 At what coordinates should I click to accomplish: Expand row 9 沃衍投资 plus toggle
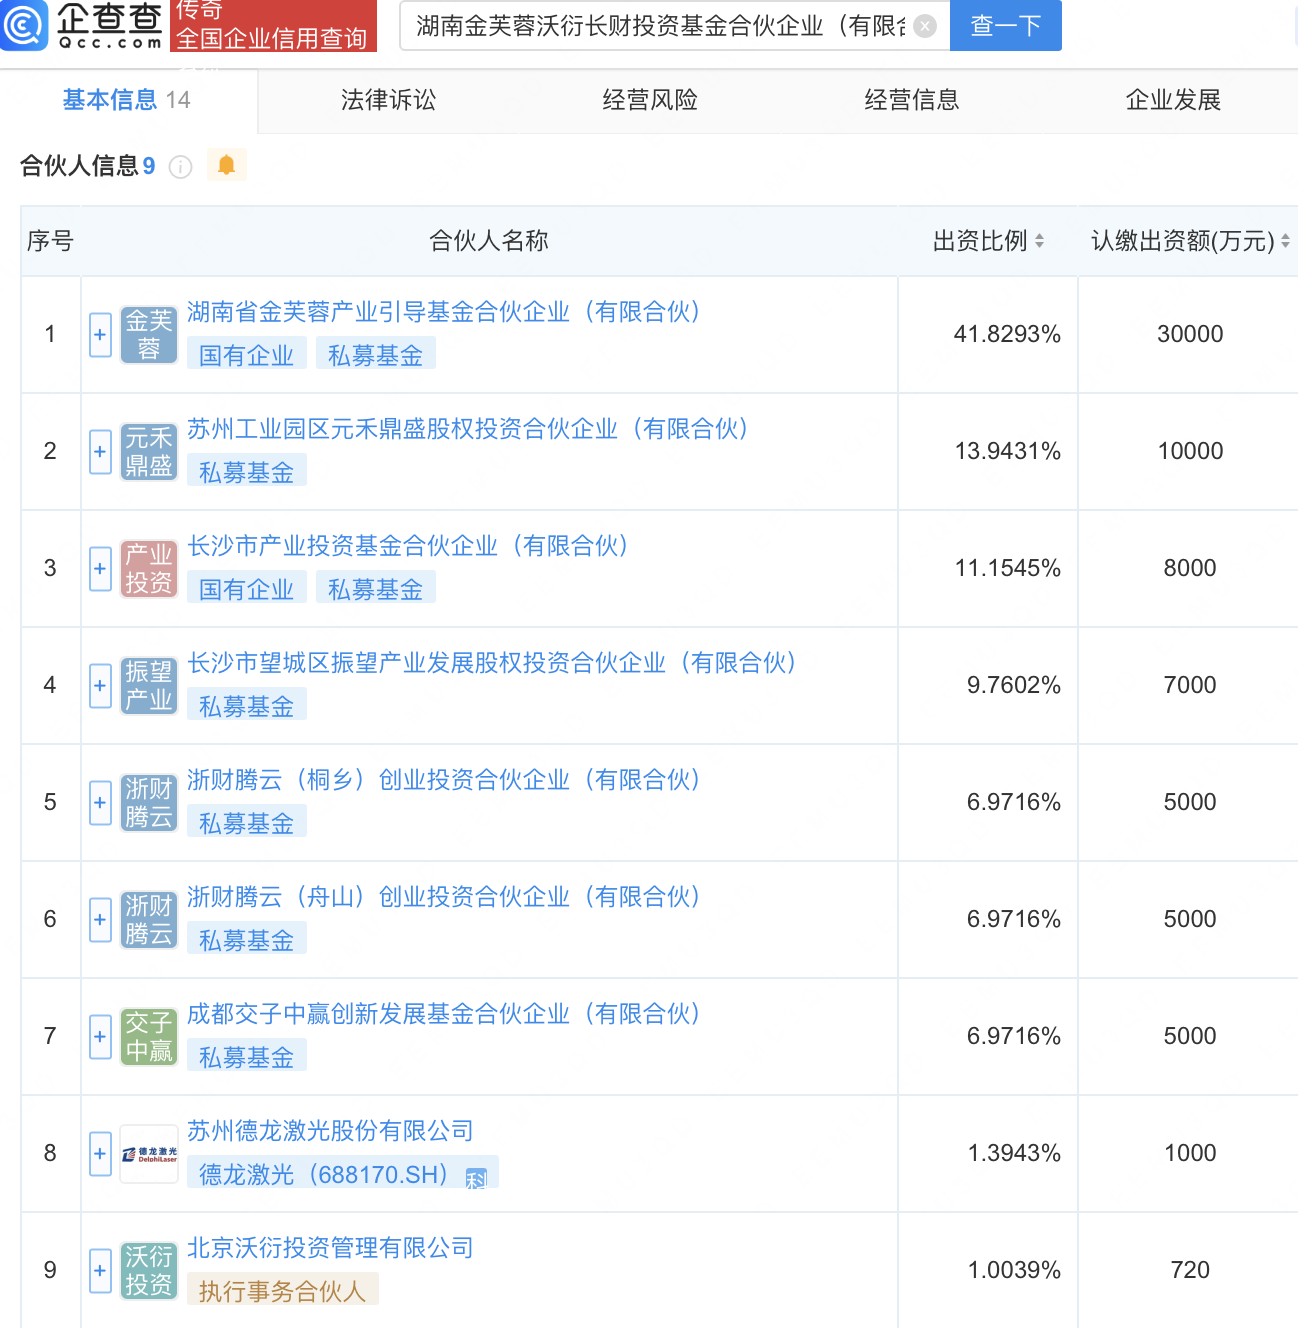tap(100, 1271)
